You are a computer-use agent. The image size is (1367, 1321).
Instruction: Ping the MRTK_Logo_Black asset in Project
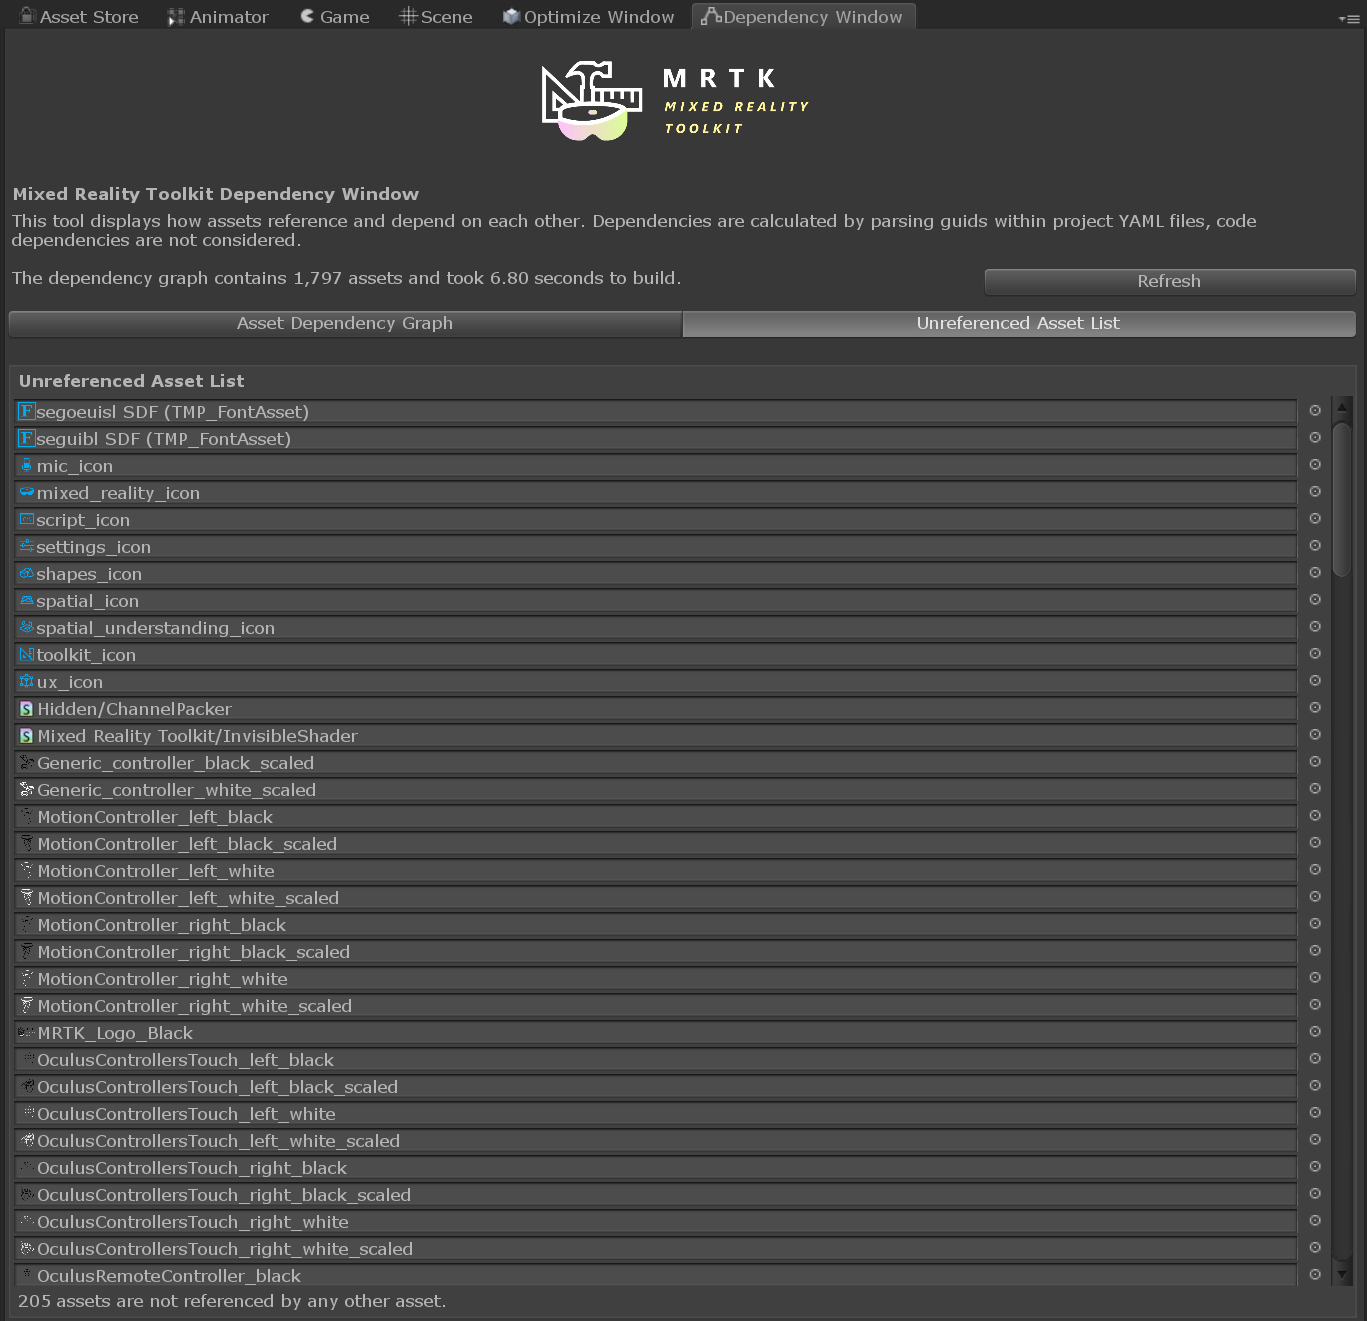click(1315, 1032)
